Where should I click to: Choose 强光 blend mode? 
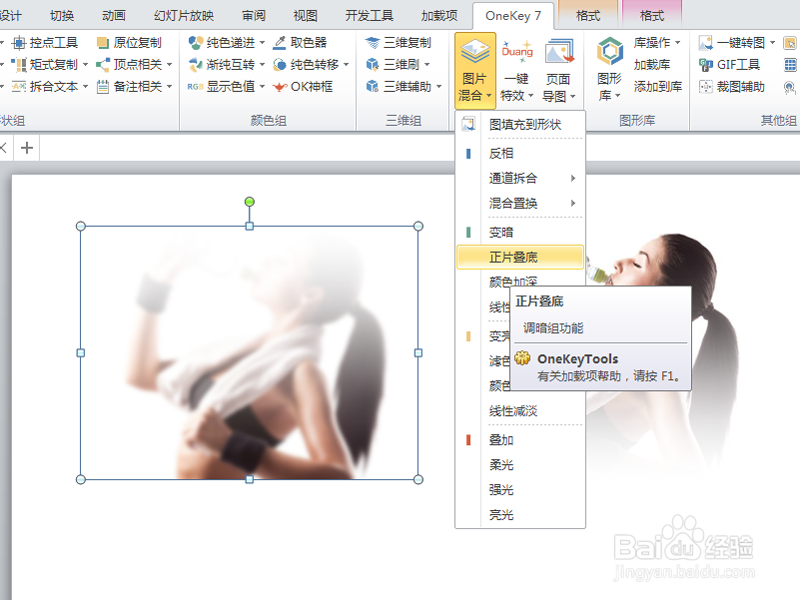(x=520, y=490)
